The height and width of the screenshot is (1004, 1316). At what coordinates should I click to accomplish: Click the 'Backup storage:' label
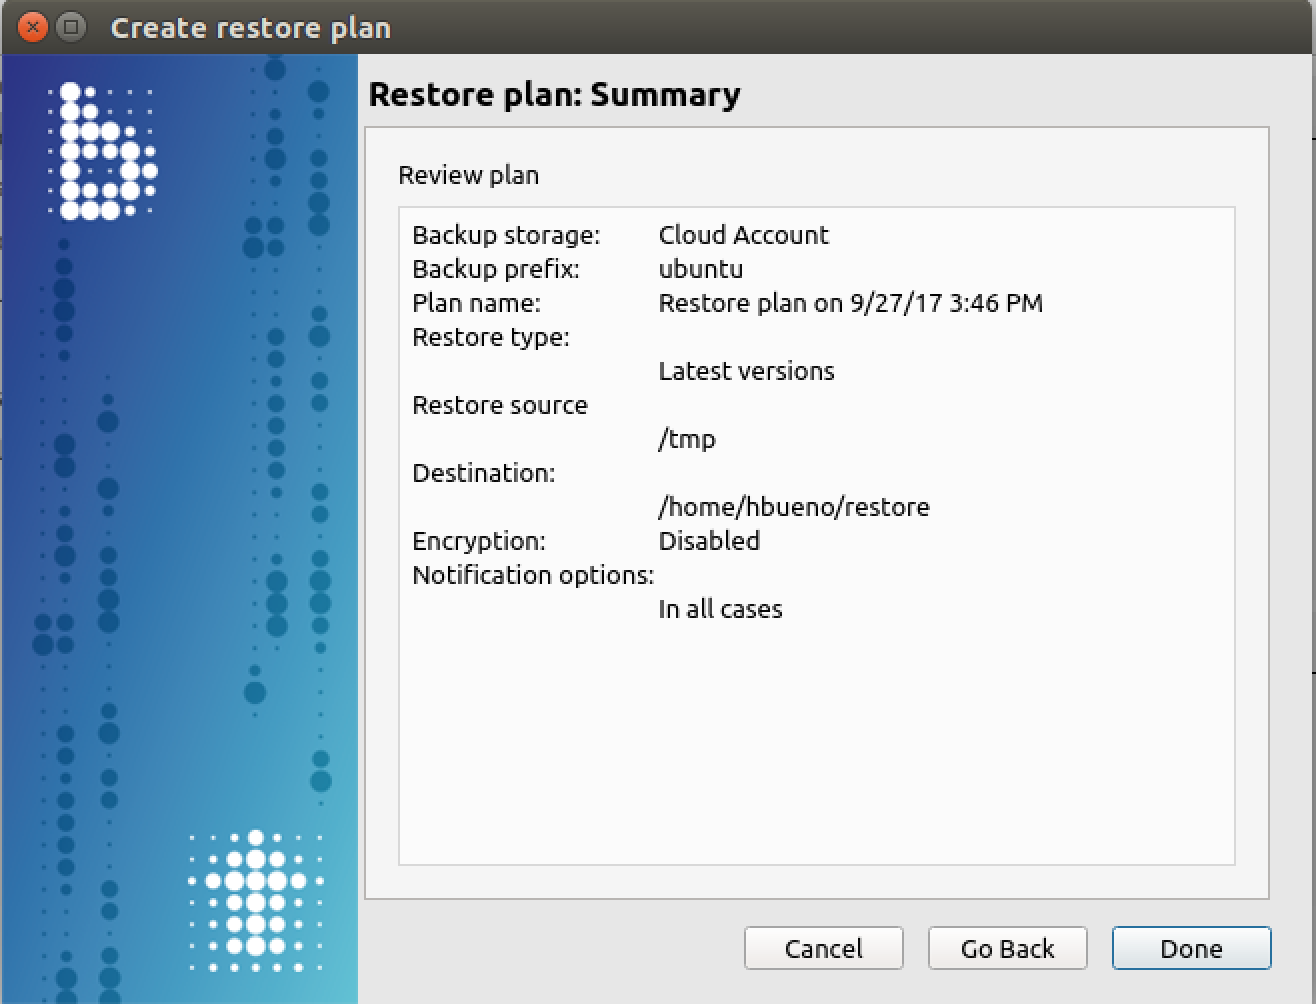[506, 235]
